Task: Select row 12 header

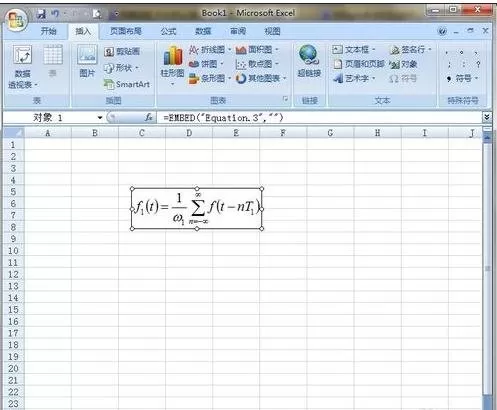Action: 13,274
